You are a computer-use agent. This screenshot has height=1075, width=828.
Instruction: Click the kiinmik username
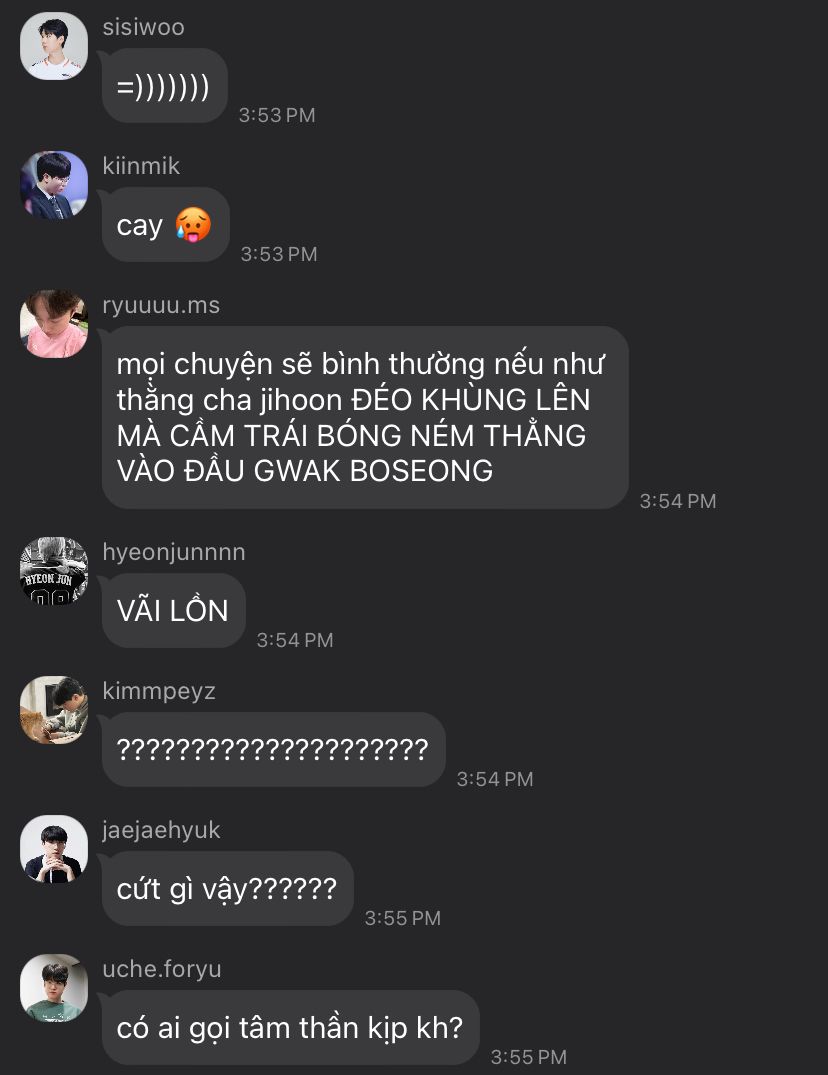(x=141, y=166)
